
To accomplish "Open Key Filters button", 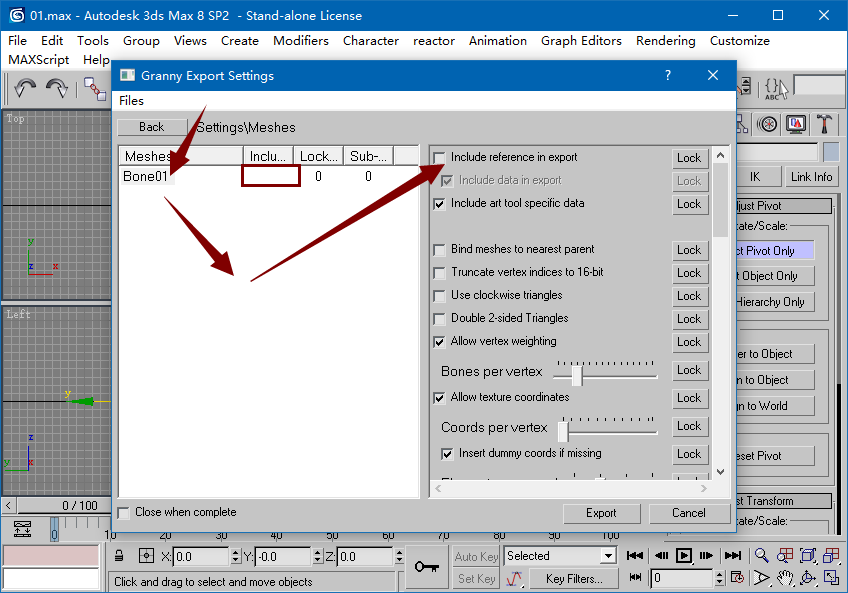I will pos(574,578).
